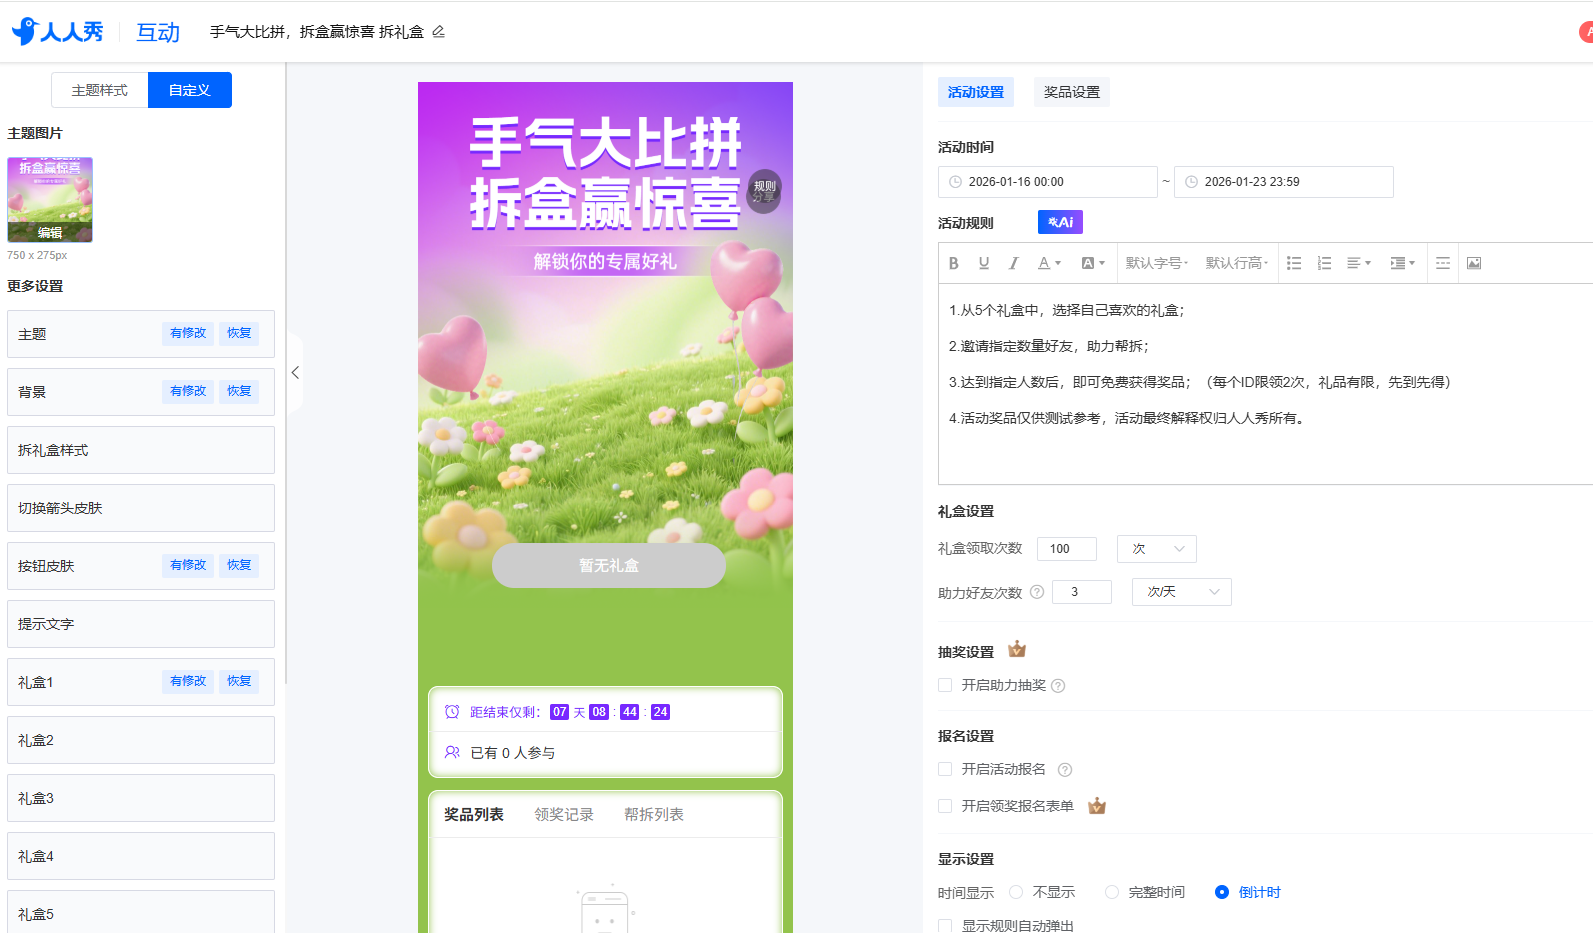Toggle italic text formatting

click(x=1013, y=263)
